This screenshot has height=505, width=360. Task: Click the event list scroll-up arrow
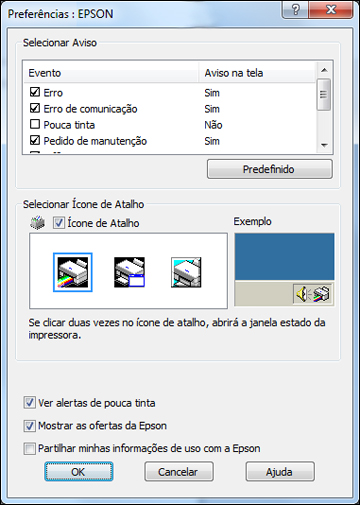[324, 70]
